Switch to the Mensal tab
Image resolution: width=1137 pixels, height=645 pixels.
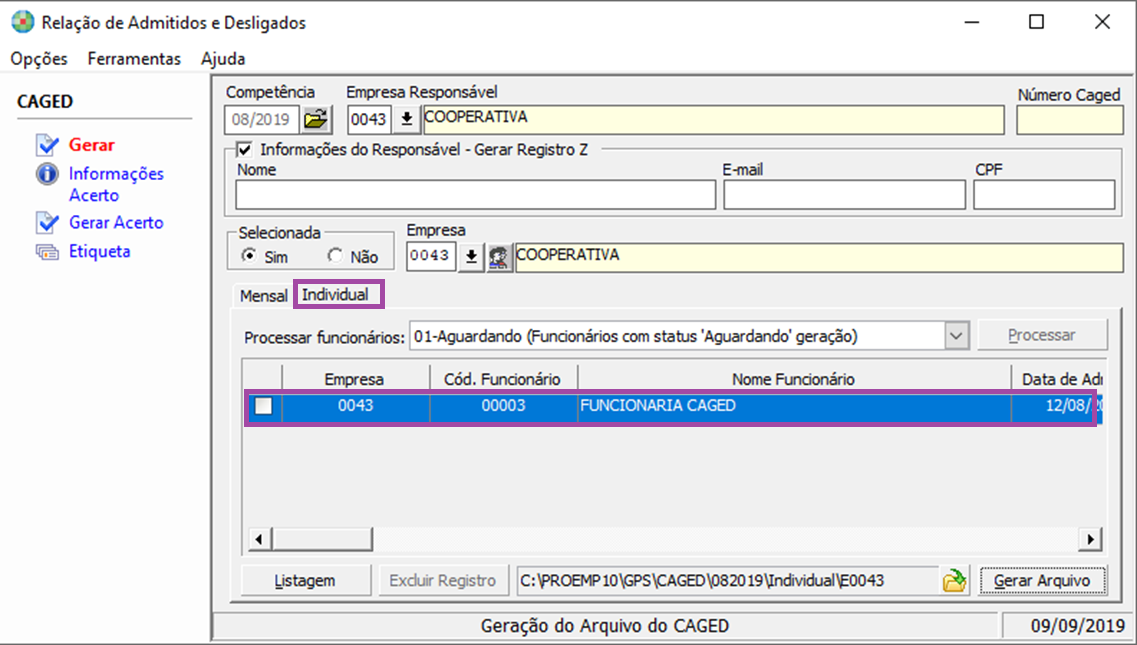pyautogui.click(x=263, y=296)
